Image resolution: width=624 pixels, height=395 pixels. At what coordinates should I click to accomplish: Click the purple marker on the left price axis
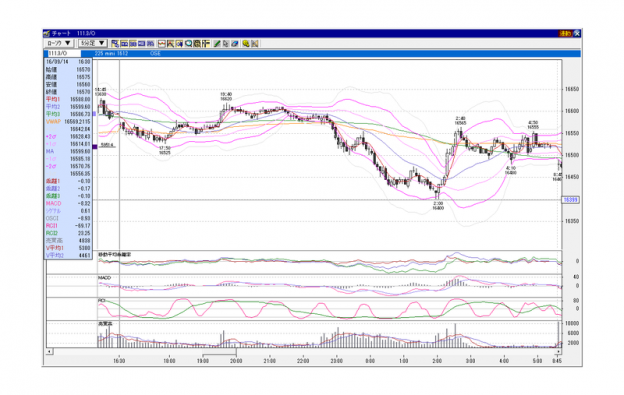click(95, 147)
